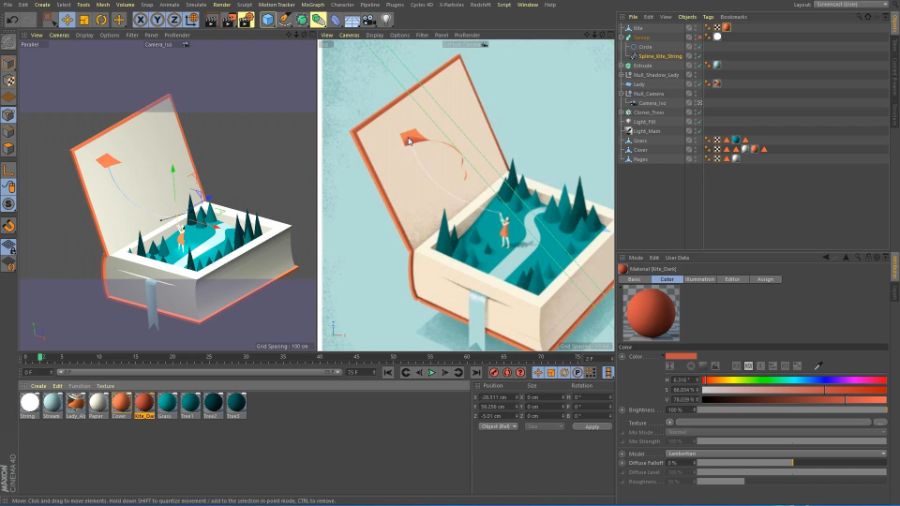Select the Spline_Kite_String object
Viewport: 900px width, 506px height.
pos(660,56)
